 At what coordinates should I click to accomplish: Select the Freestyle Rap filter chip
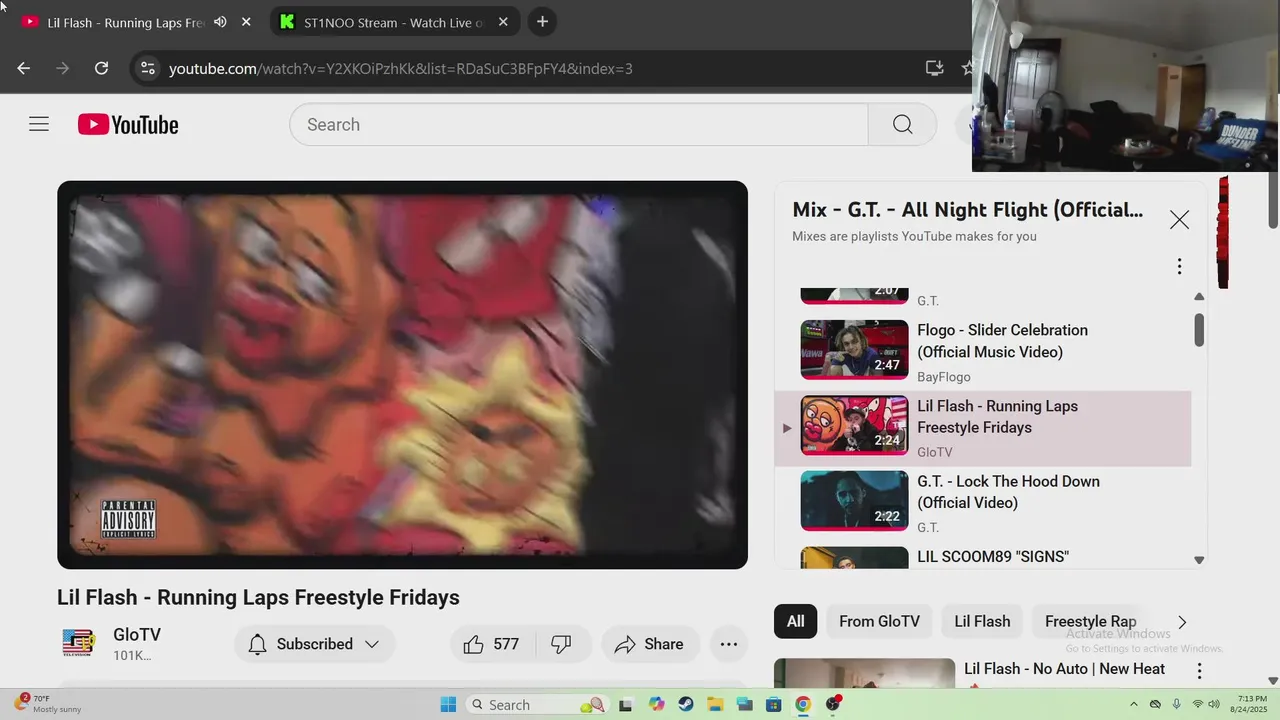[x=1090, y=622]
